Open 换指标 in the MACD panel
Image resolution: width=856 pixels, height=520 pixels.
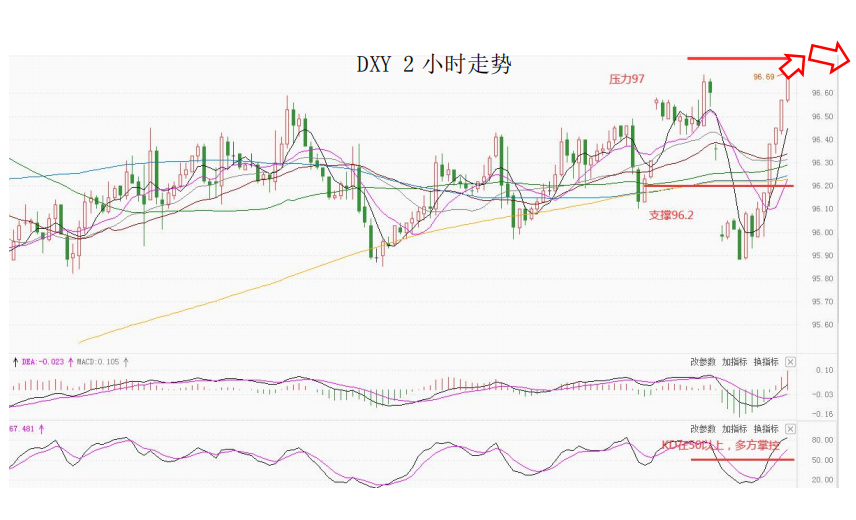coord(766,362)
